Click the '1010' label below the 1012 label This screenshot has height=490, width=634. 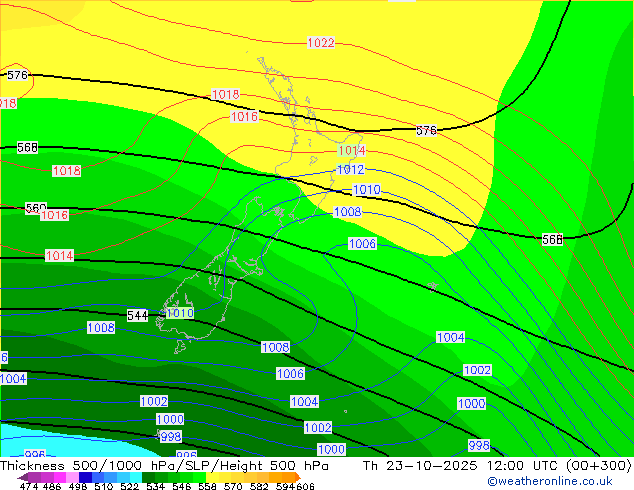coord(367,190)
